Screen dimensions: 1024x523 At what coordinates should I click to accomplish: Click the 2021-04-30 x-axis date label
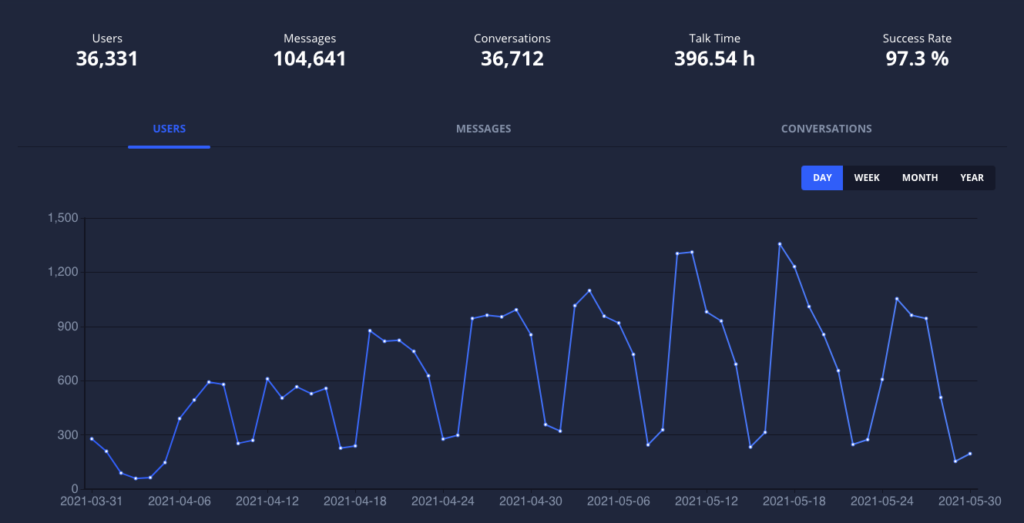tap(530, 501)
